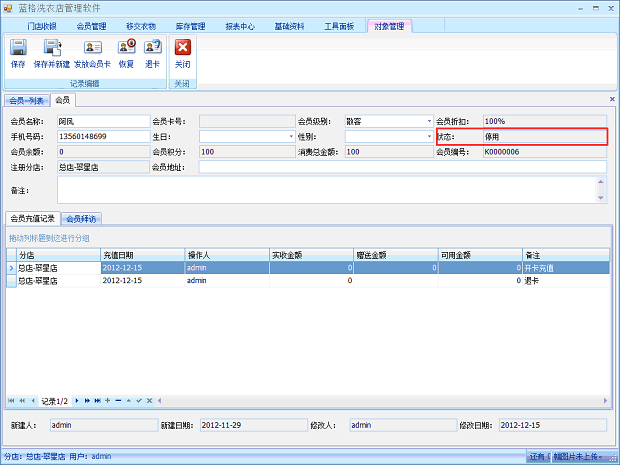This screenshot has height=465, width=620.
Task: Click the grid horizontal scroll left arrow
Action: point(160,401)
